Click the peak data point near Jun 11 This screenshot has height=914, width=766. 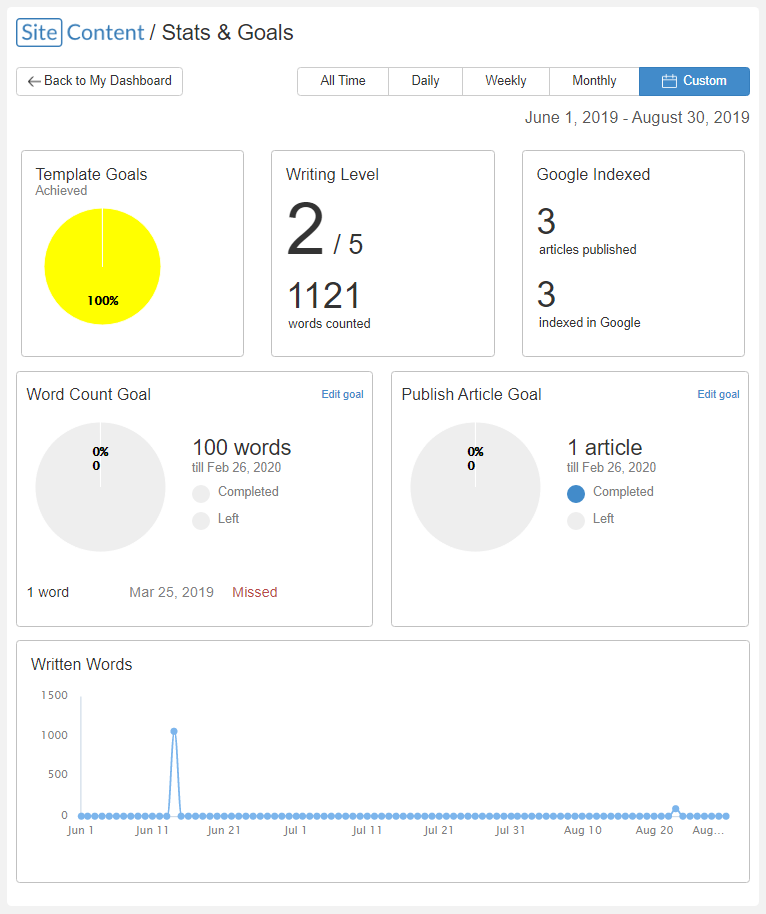174,732
